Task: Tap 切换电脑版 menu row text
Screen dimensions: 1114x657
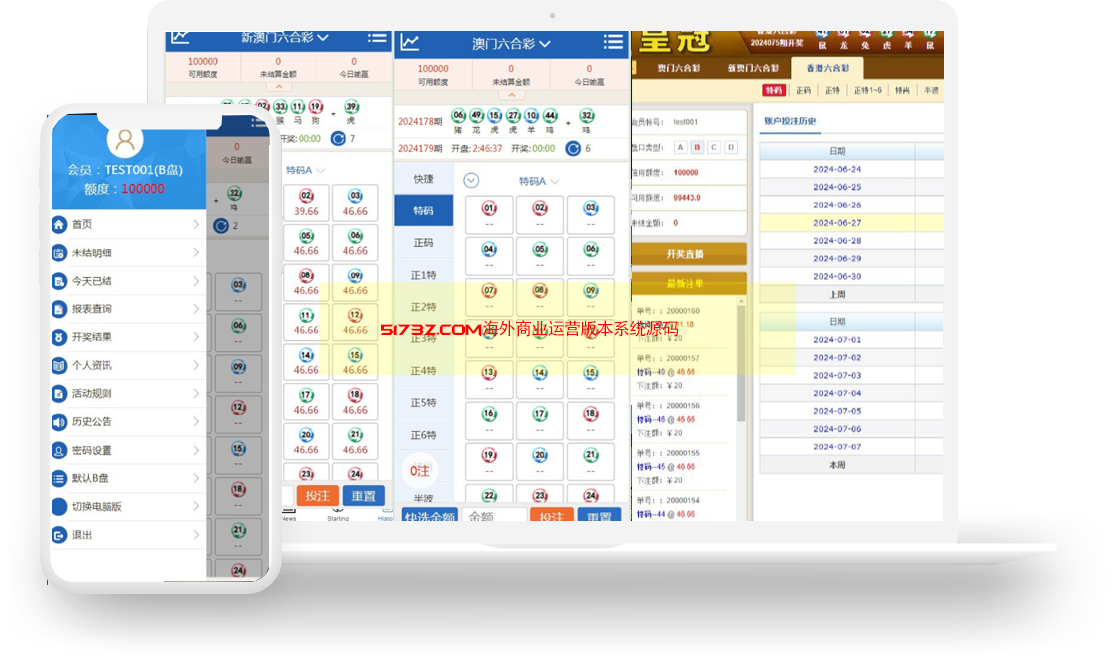Action: (97, 506)
